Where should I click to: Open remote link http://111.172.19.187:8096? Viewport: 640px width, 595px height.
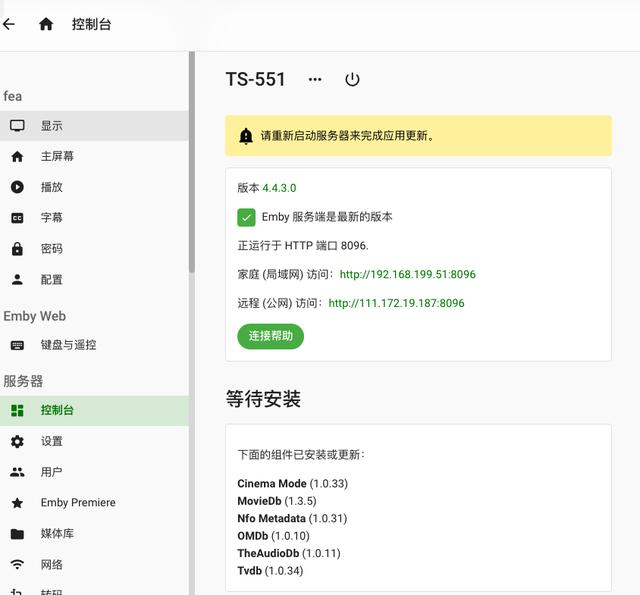(x=396, y=303)
